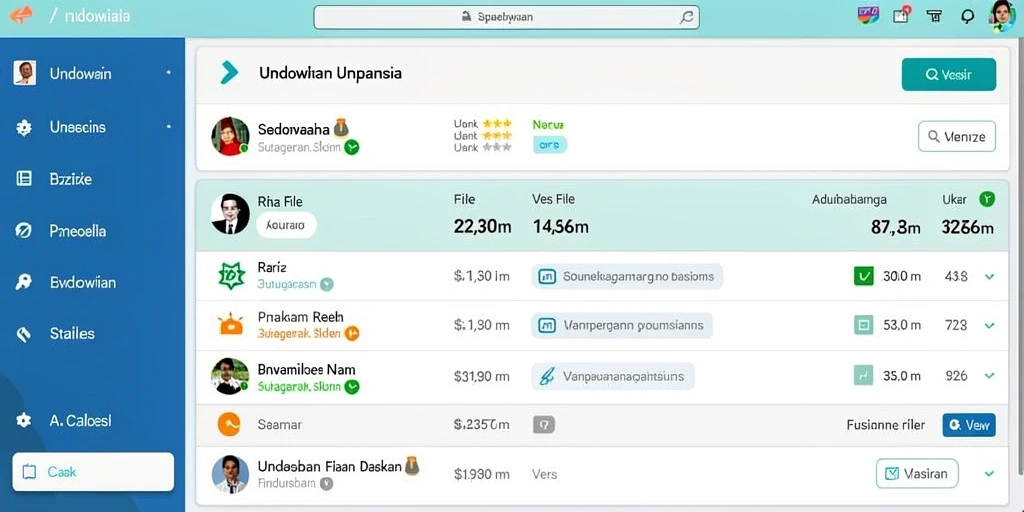Click the orange arrow logo icon

point(20,14)
